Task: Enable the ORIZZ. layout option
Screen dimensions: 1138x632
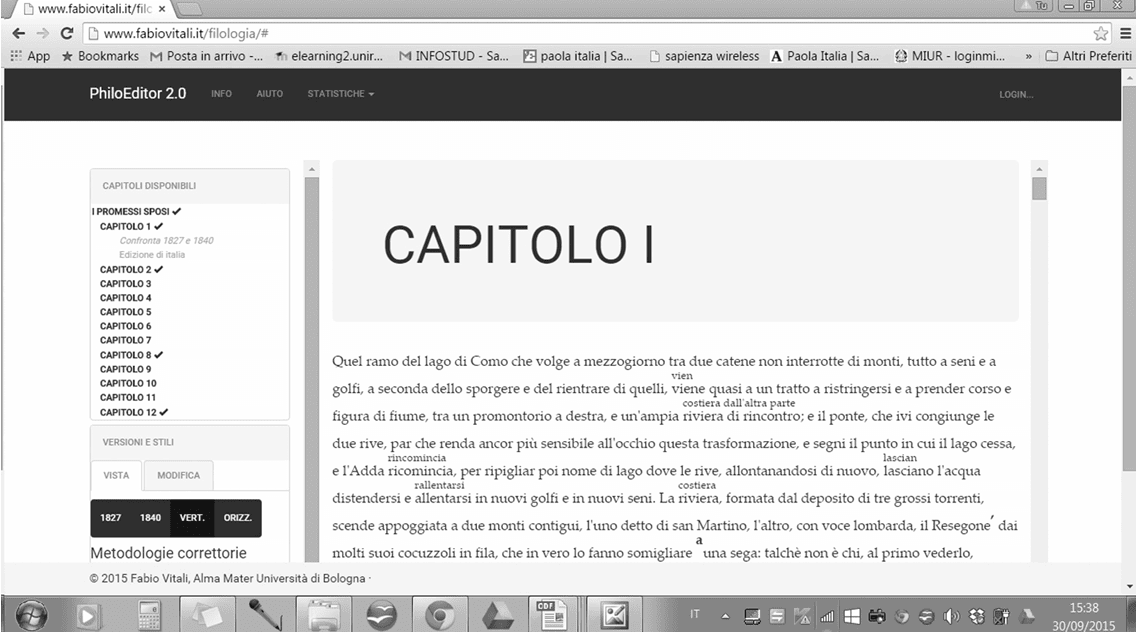Action: (238, 518)
